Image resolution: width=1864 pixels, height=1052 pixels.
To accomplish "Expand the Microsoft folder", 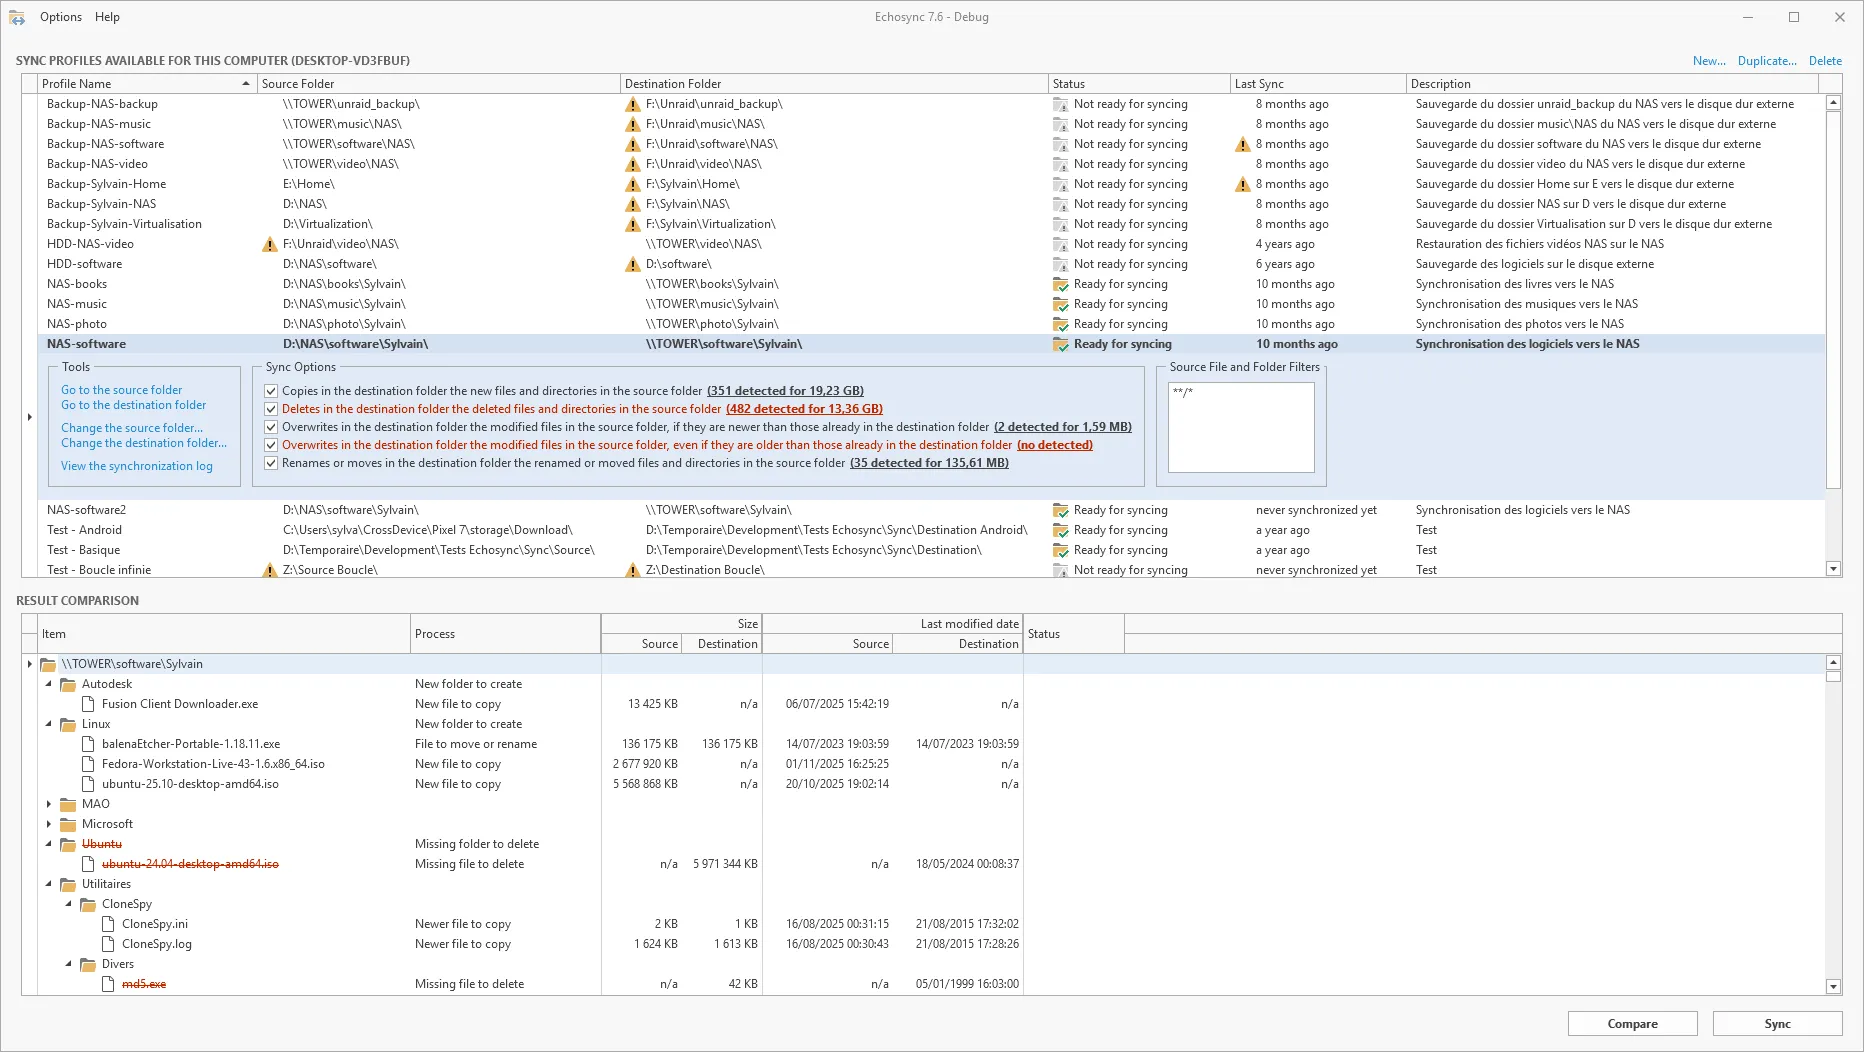I will (x=49, y=824).
